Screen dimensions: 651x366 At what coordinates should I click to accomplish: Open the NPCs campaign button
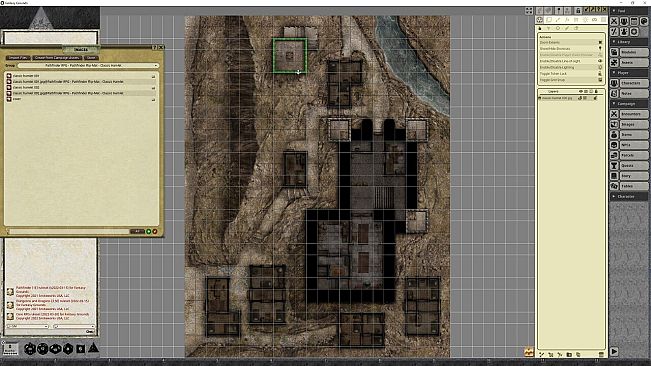(x=634, y=145)
